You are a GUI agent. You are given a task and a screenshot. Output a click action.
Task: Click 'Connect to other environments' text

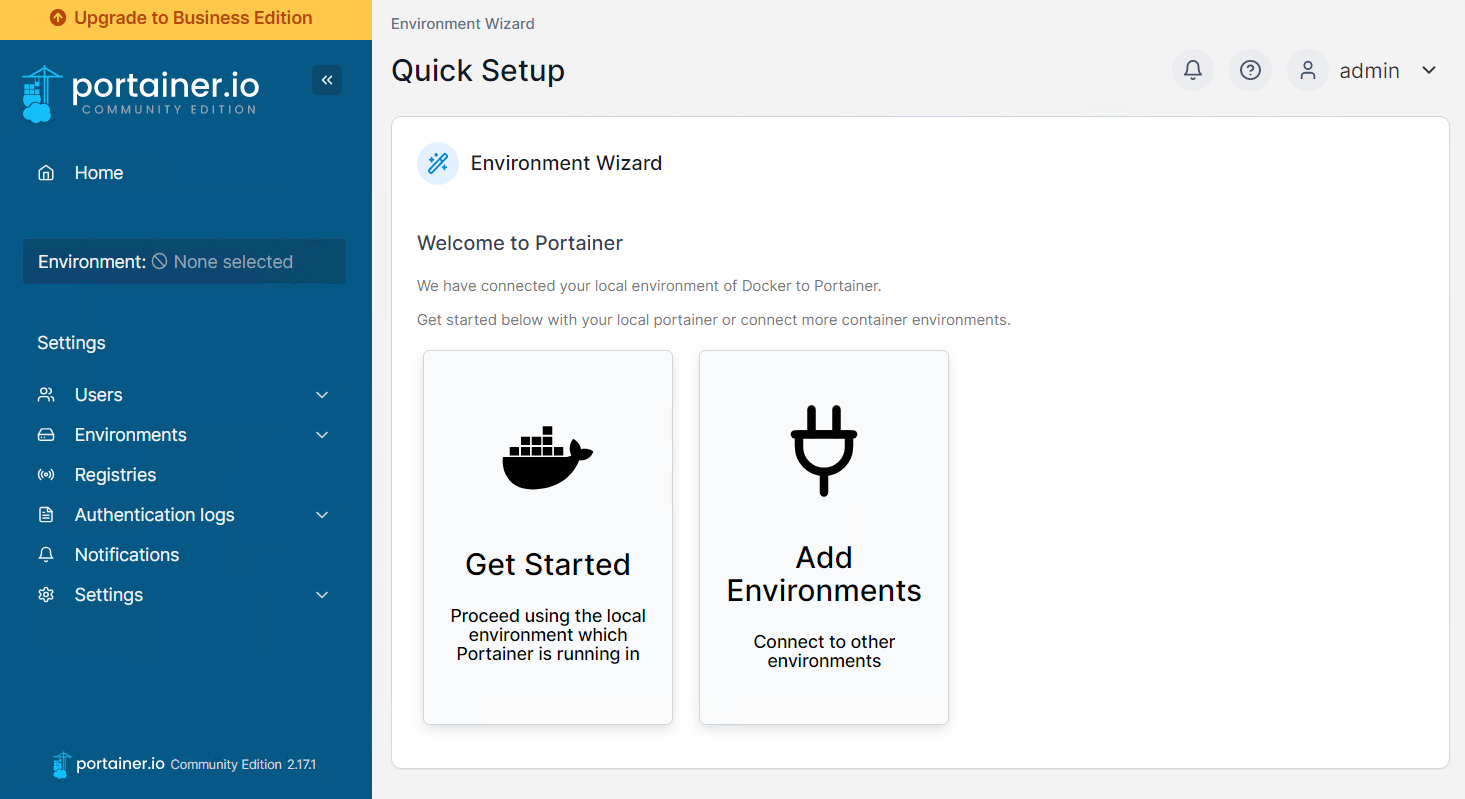coord(824,651)
